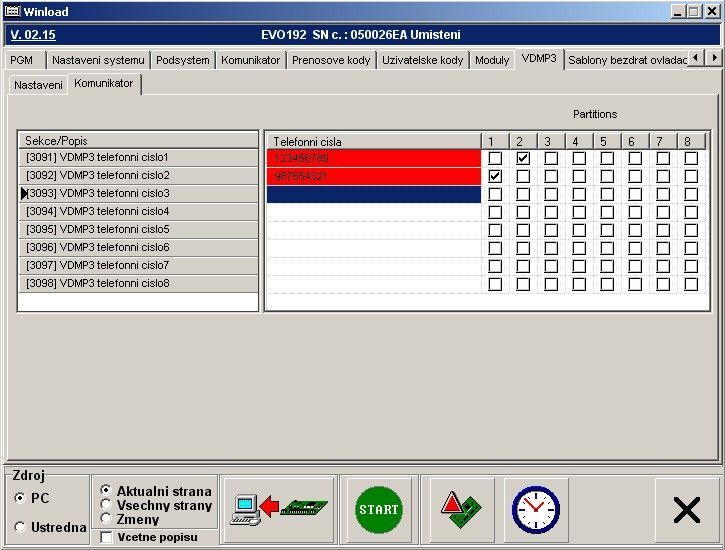
Task: Click the red triangle checkmark icon
Action: click(x=461, y=510)
